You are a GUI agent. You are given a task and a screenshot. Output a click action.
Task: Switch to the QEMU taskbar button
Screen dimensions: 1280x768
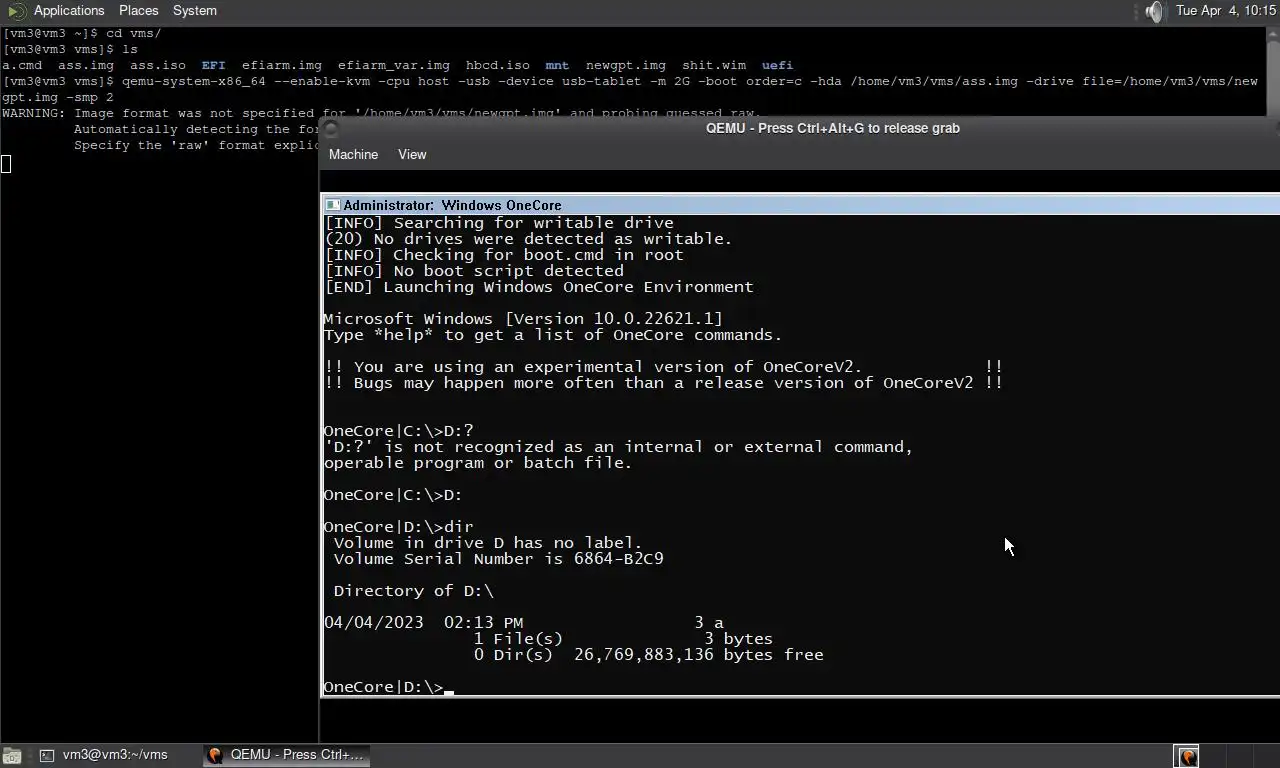point(287,755)
